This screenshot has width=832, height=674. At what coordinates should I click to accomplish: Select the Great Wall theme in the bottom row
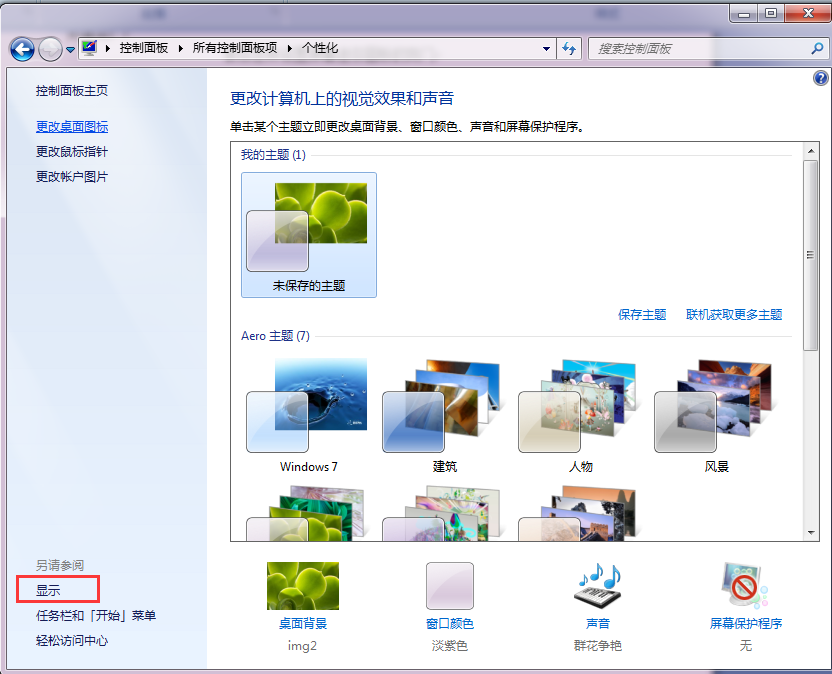[x=580, y=513]
